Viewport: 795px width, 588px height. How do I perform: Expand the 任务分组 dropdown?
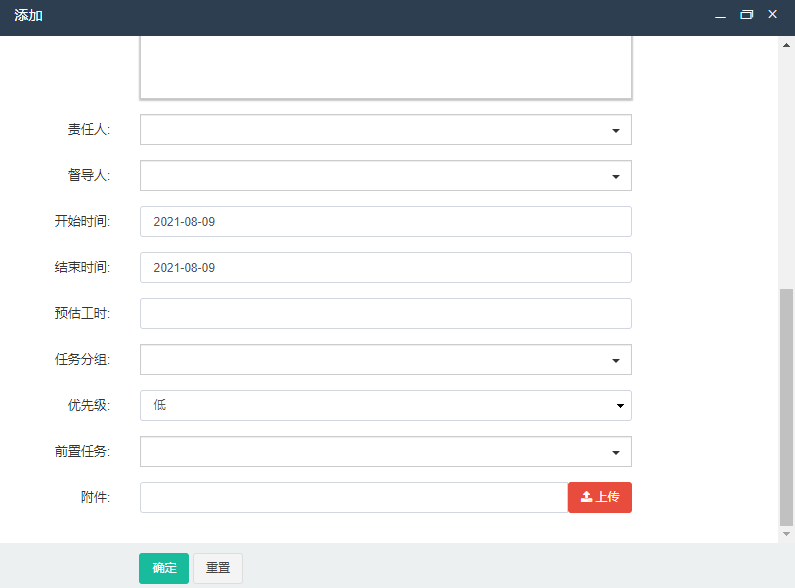tap(386, 360)
